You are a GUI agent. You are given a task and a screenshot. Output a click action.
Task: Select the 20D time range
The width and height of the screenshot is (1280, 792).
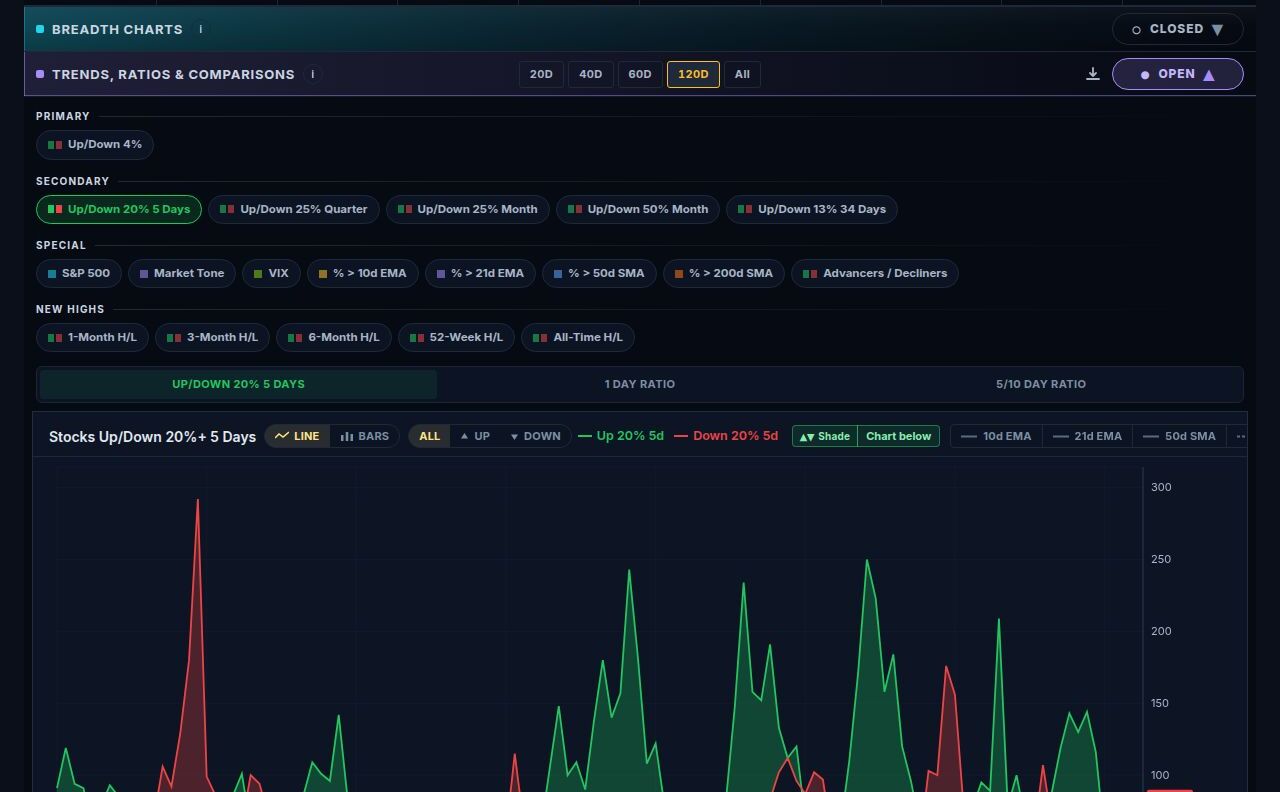(541, 74)
